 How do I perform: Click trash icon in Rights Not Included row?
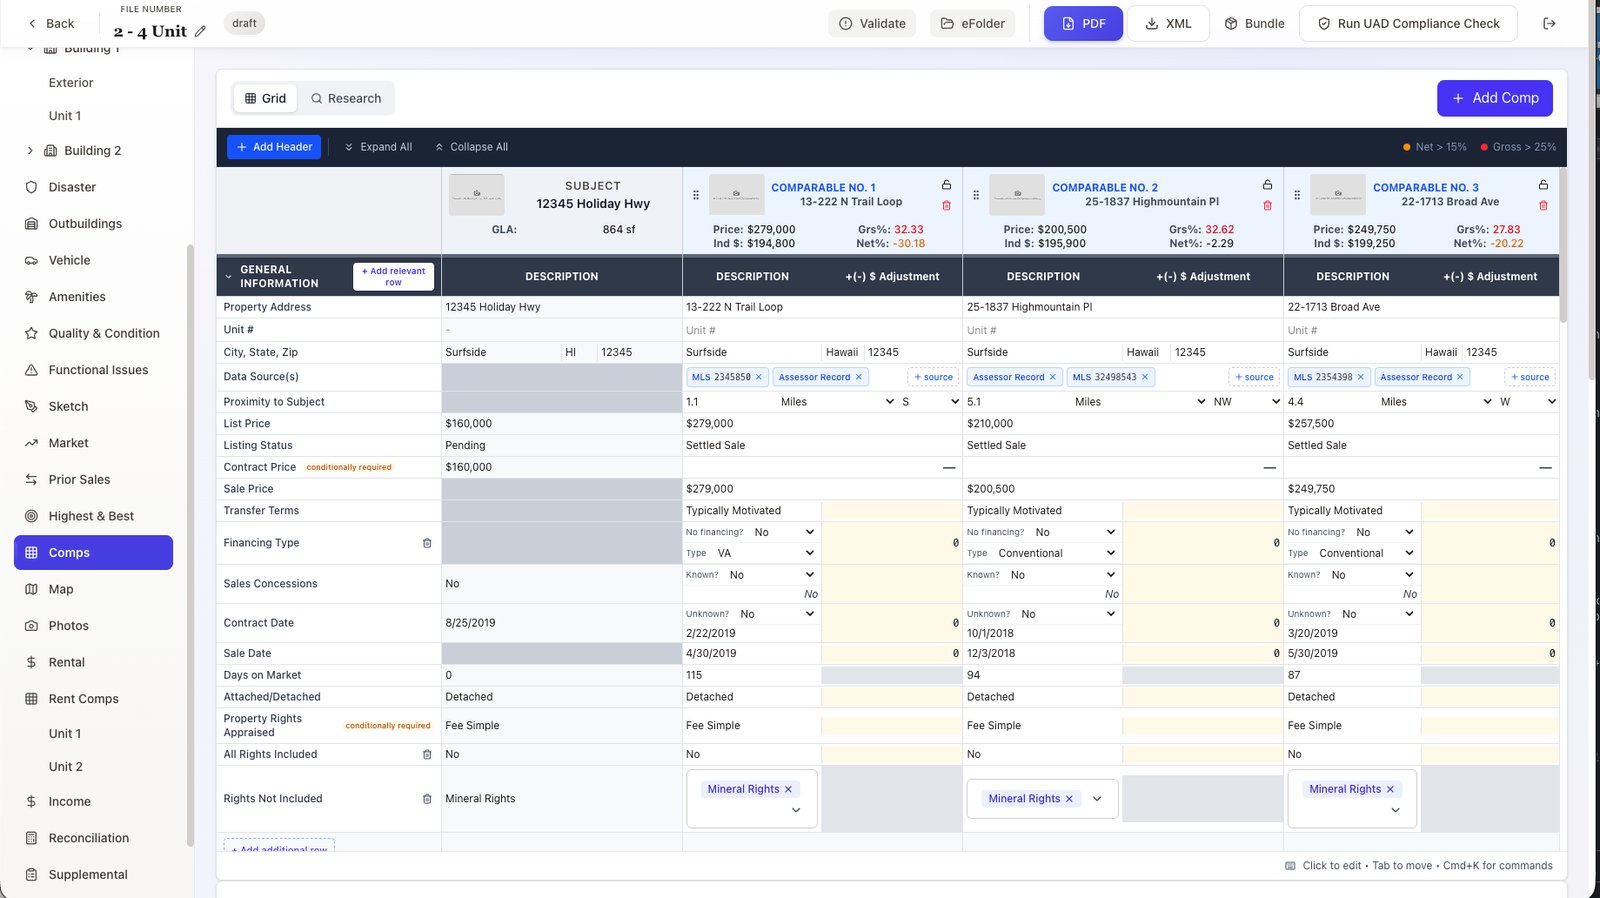pyautogui.click(x=427, y=799)
